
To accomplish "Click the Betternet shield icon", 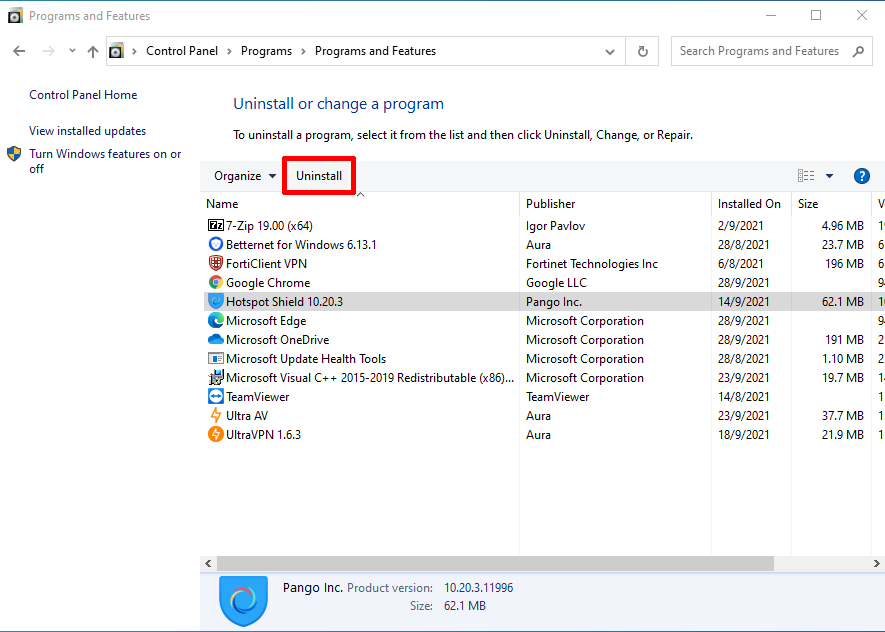I will tap(216, 244).
